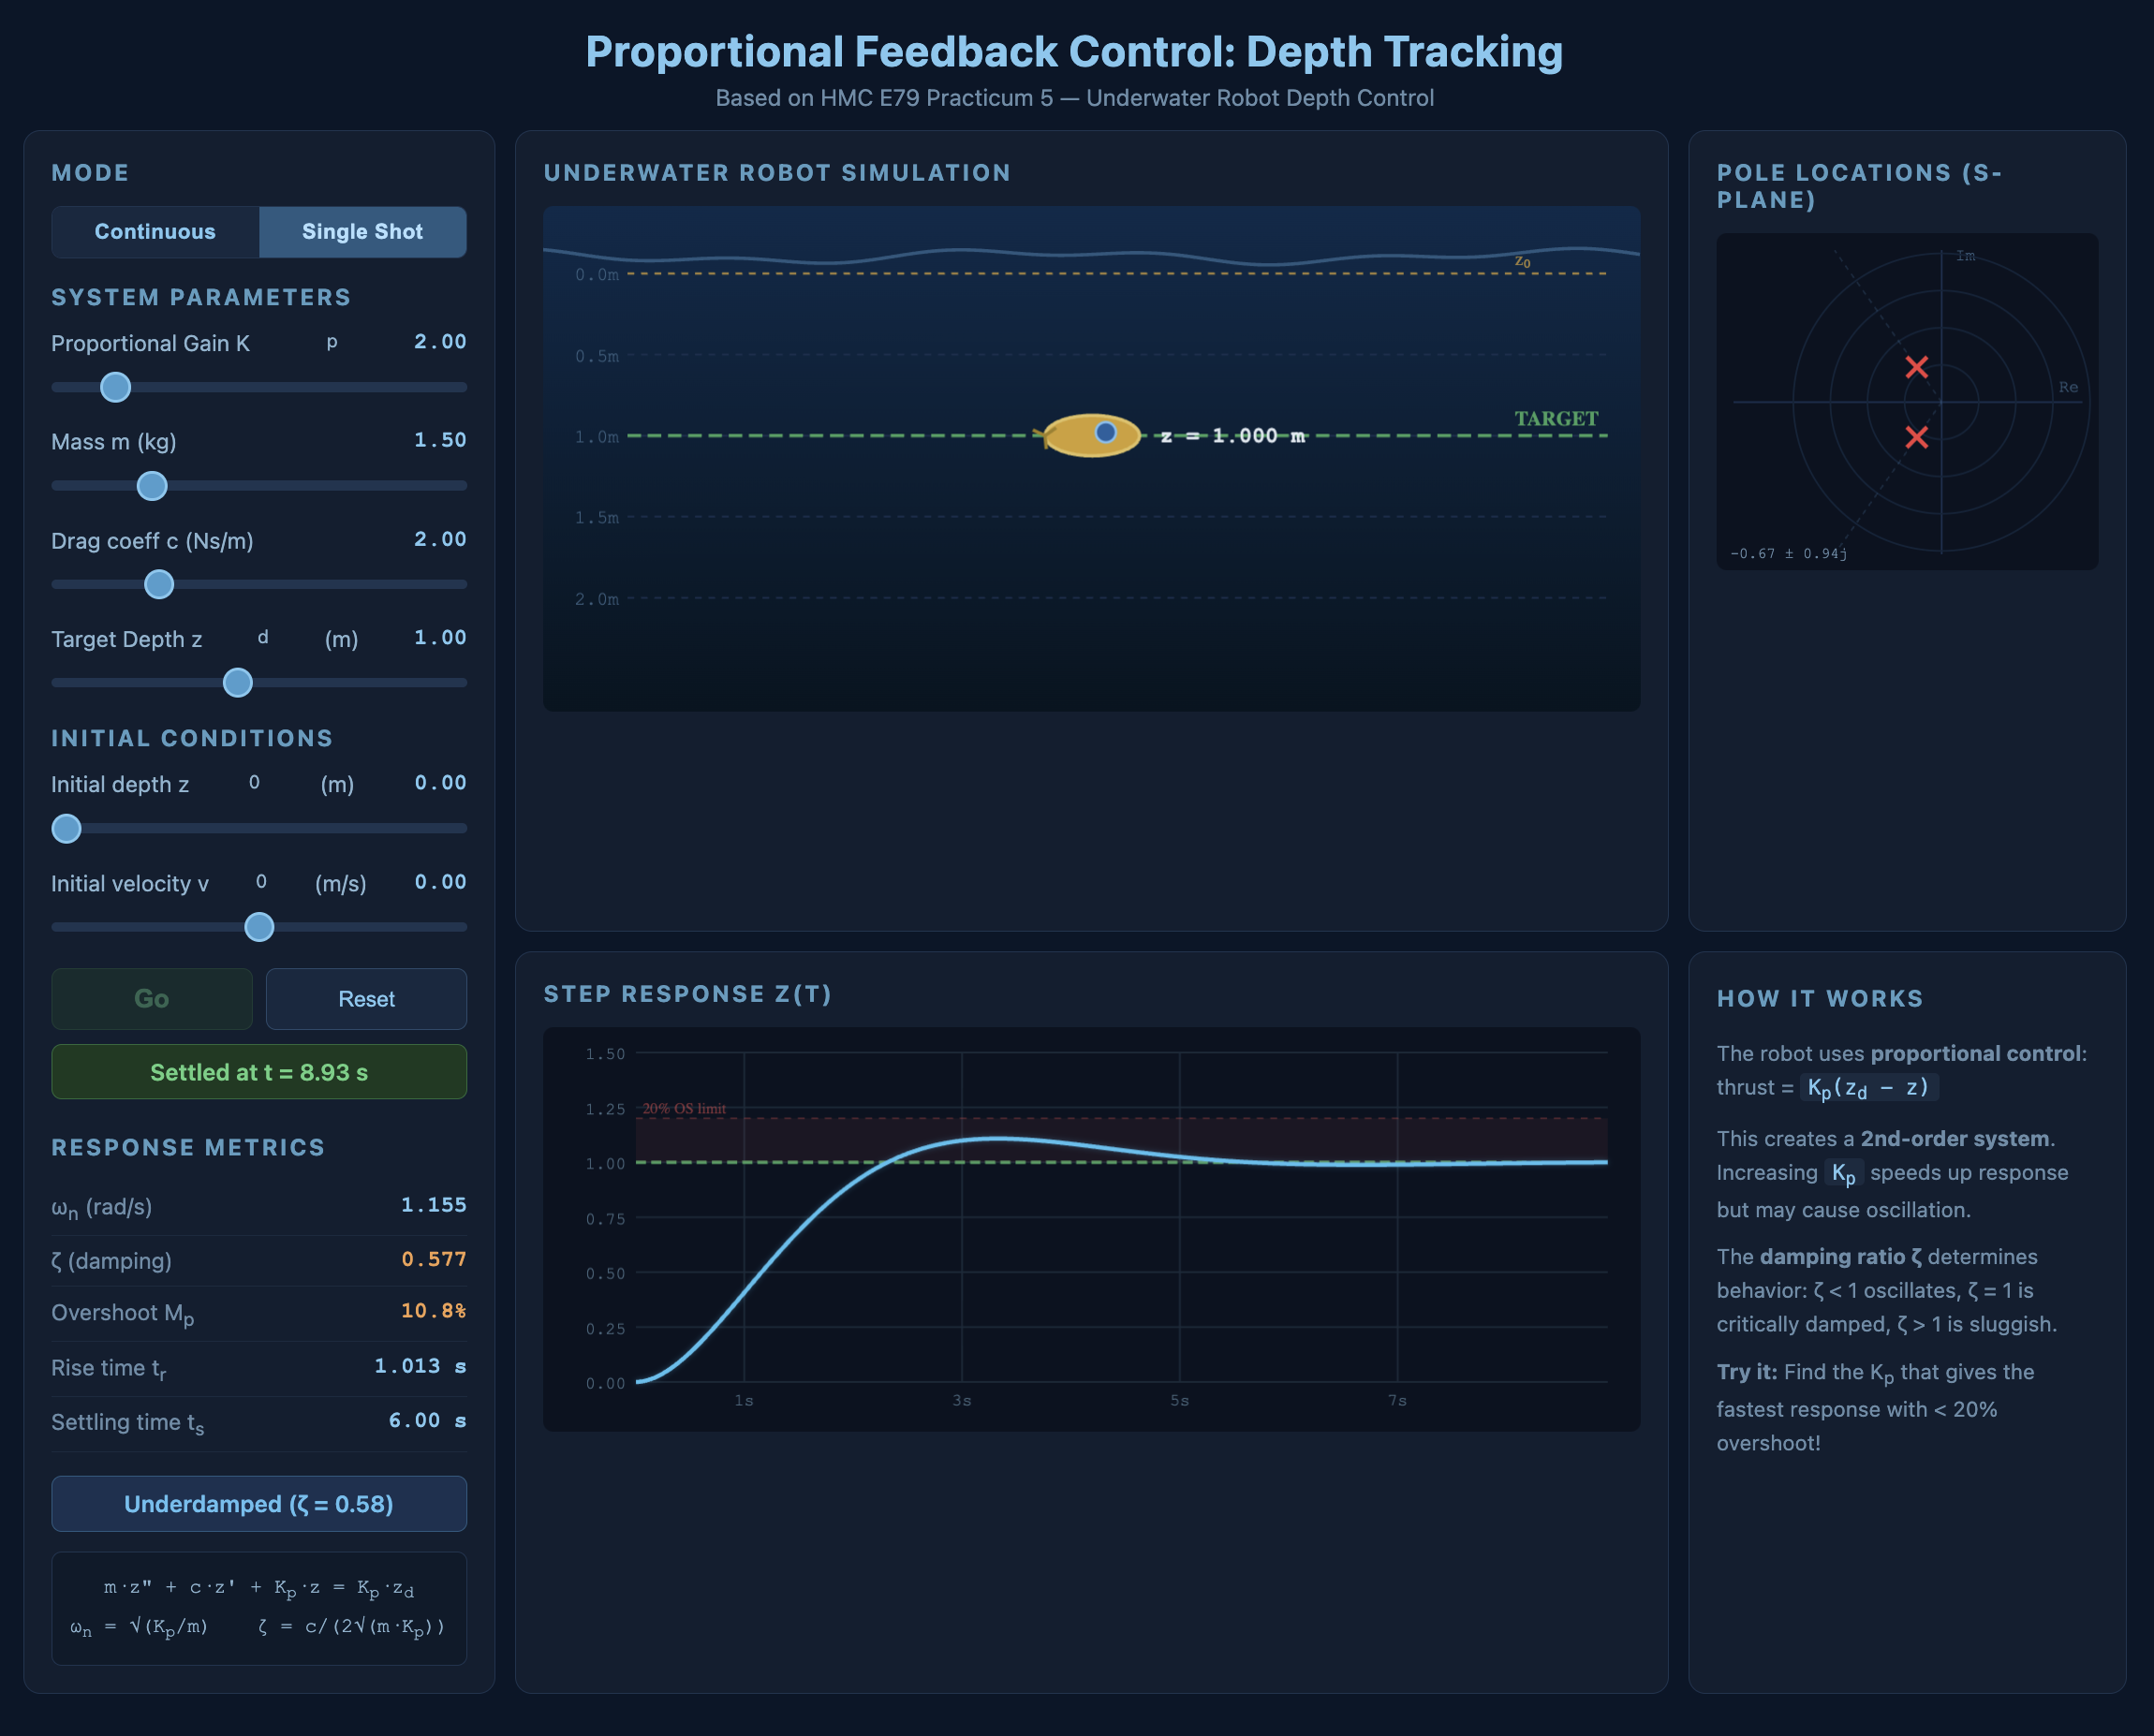Select Single Shot mode
Image resolution: width=2154 pixels, height=1736 pixels.
[362, 232]
